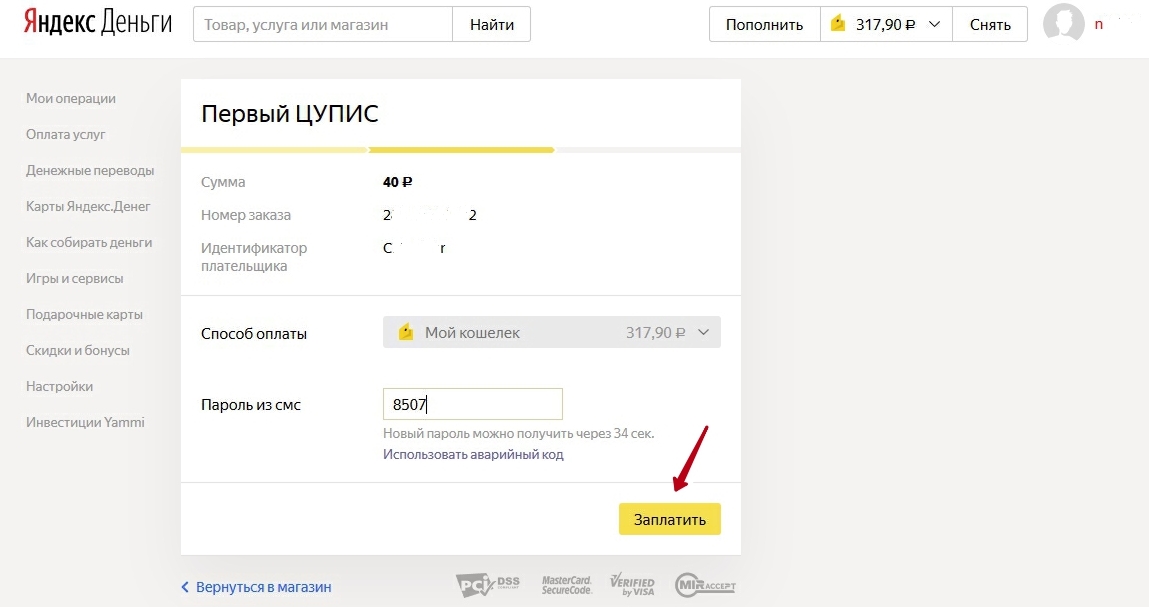This screenshot has width=1149, height=607.
Task: Click the wallet icon in header balance
Action: coord(839,24)
